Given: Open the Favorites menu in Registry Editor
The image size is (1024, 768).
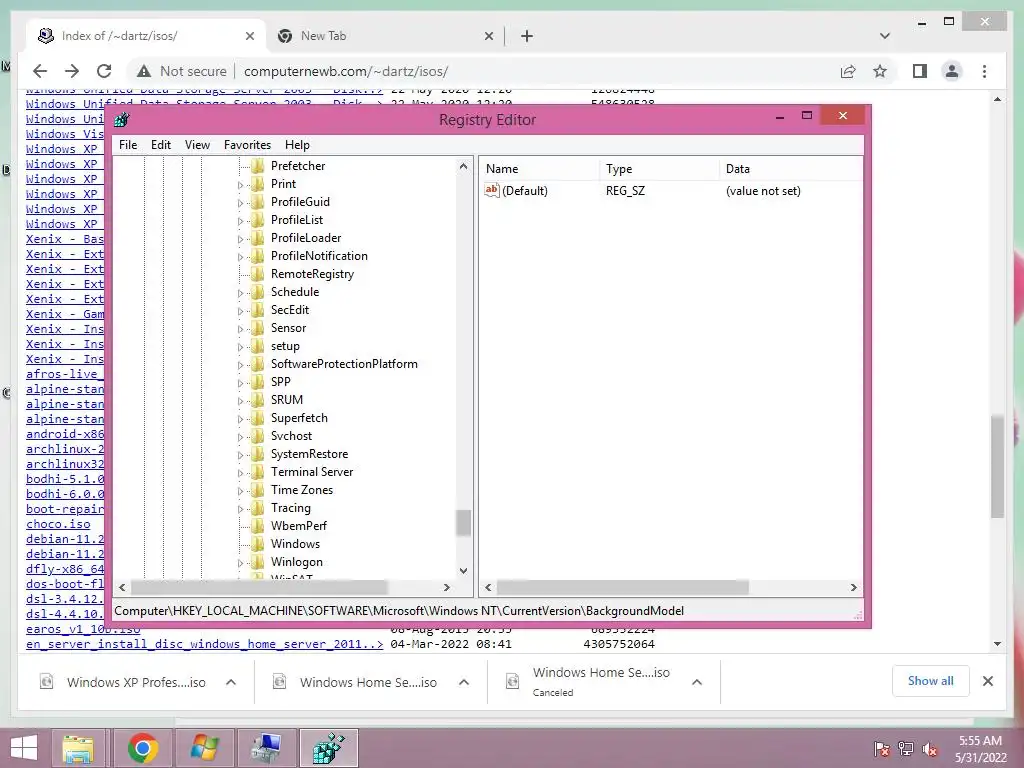Looking at the screenshot, I should click(x=247, y=145).
